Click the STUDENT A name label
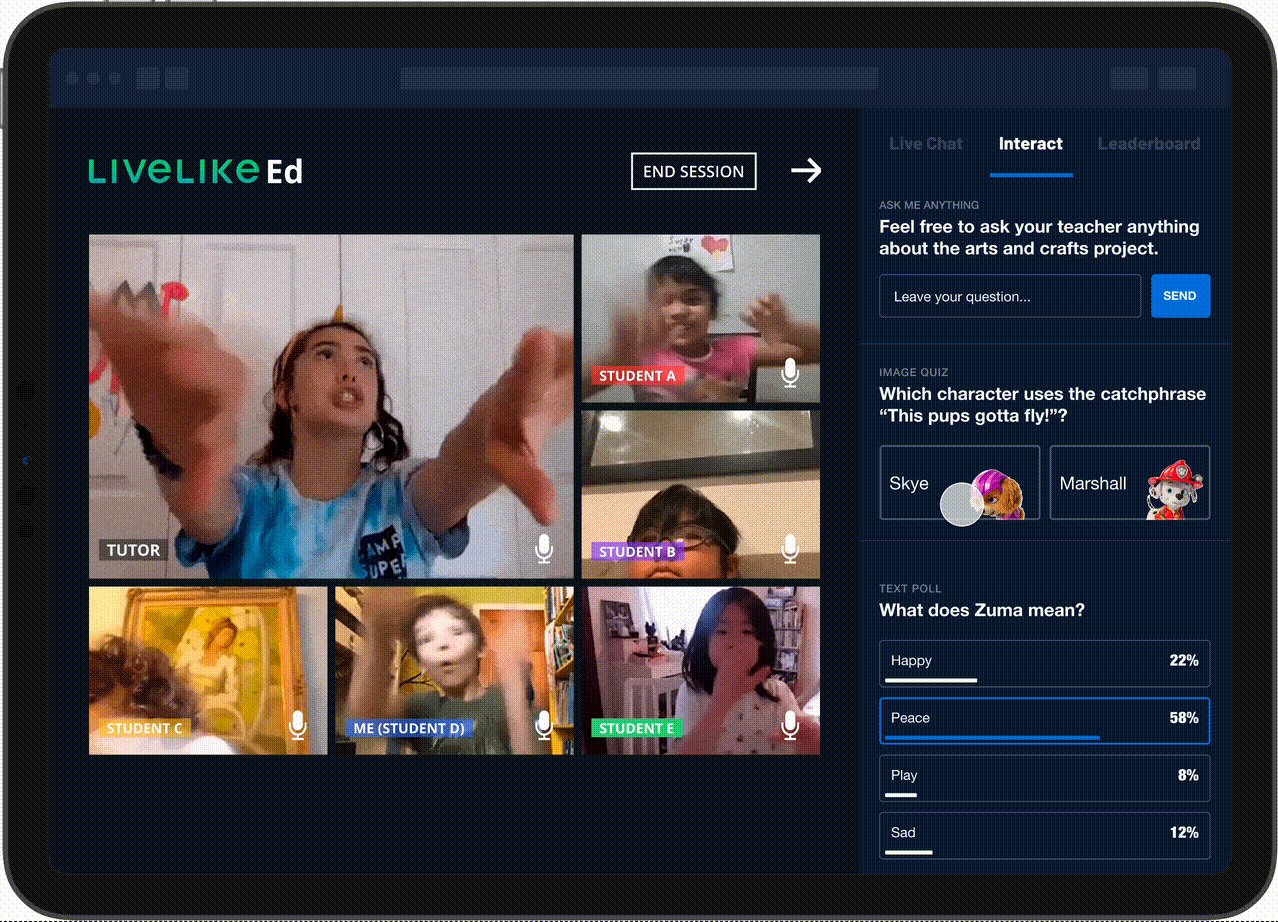Viewport: 1278px width, 922px height. pyautogui.click(x=638, y=376)
